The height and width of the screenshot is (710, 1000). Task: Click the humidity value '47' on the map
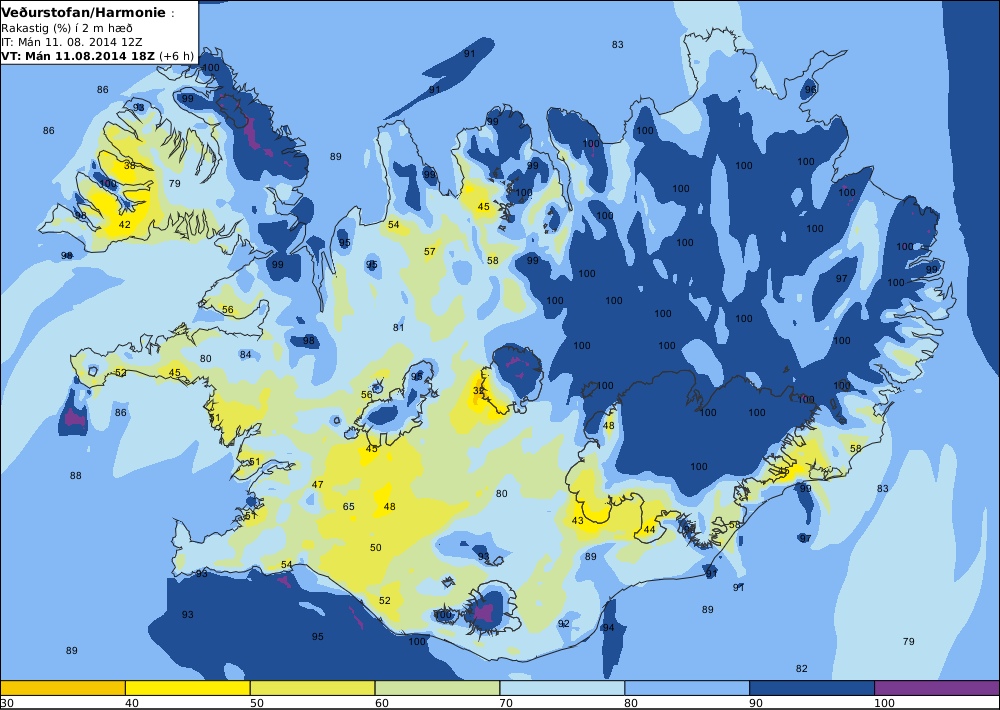318,484
